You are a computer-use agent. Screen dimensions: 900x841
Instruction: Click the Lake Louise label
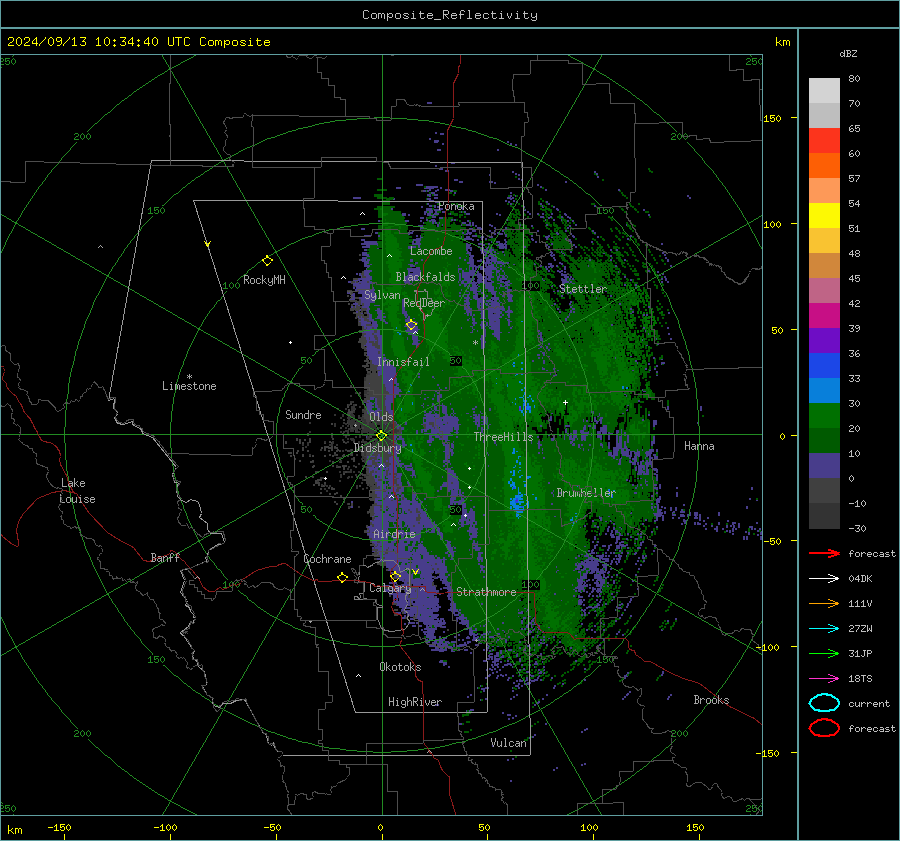point(77,491)
